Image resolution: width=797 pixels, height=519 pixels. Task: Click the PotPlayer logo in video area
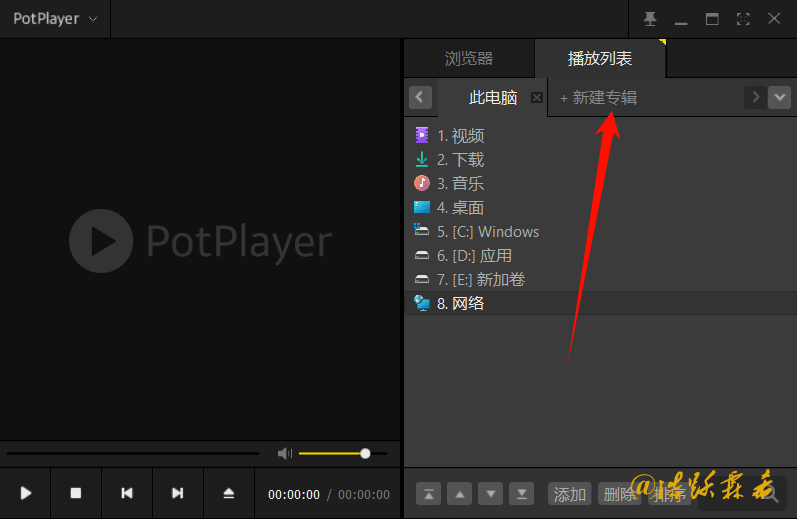point(200,240)
